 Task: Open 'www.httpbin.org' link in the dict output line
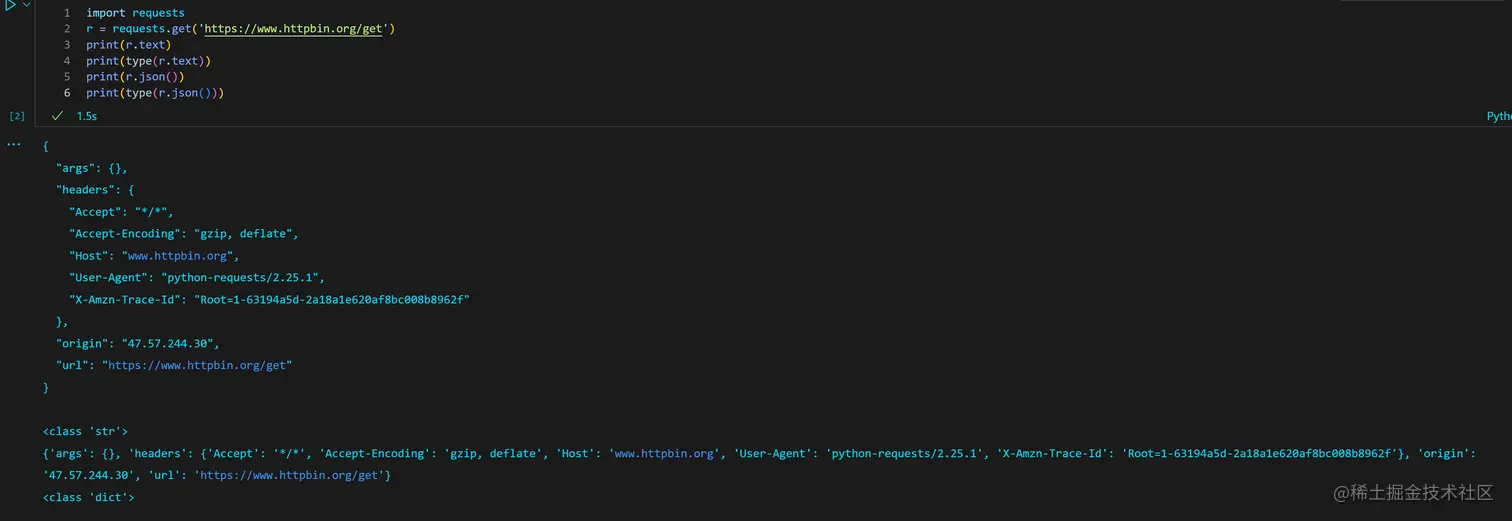point(664,453)
